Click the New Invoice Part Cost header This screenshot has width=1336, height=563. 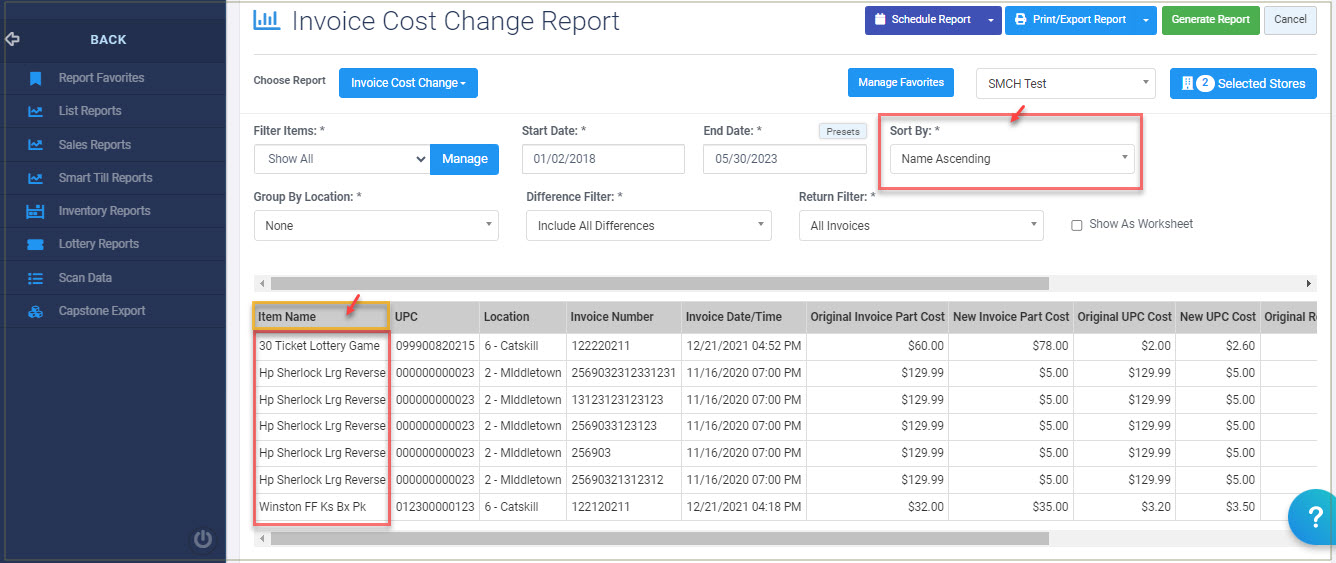[1011, 317]
